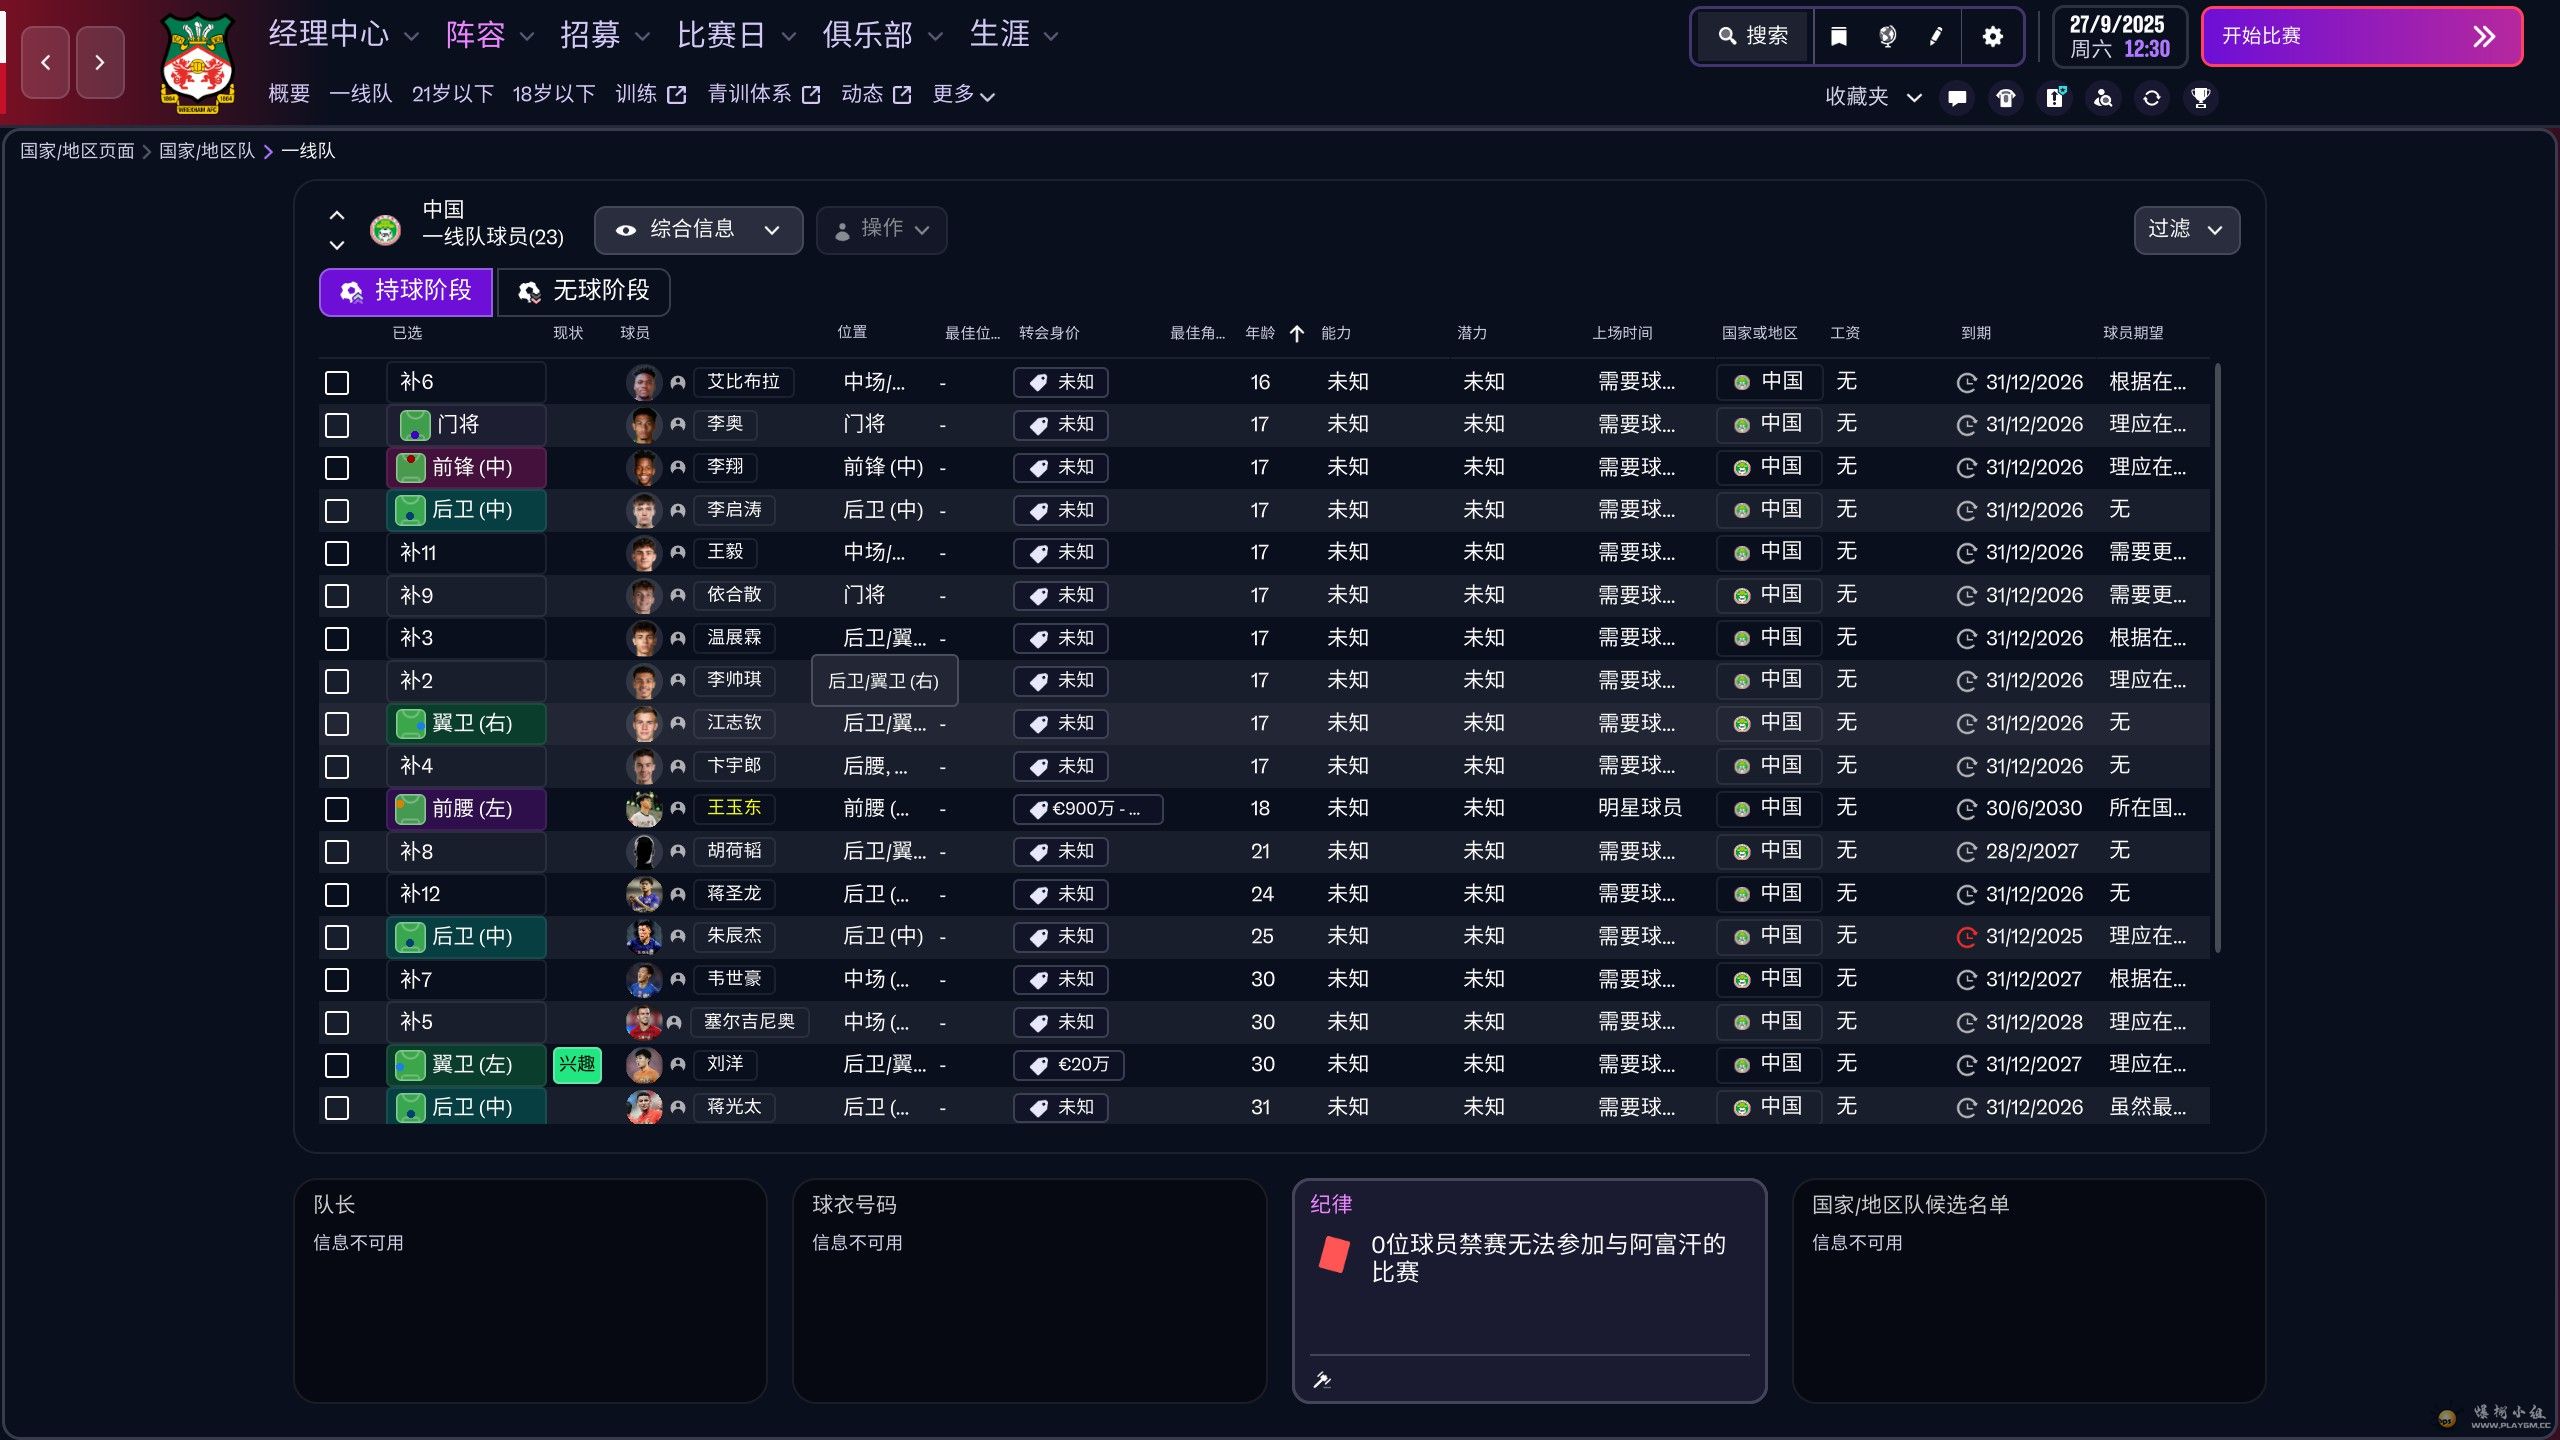This screenshot has width=2560, height=1440.
Task: Click the globe icon in top toolbar
Action: (x=1887, y=37)
